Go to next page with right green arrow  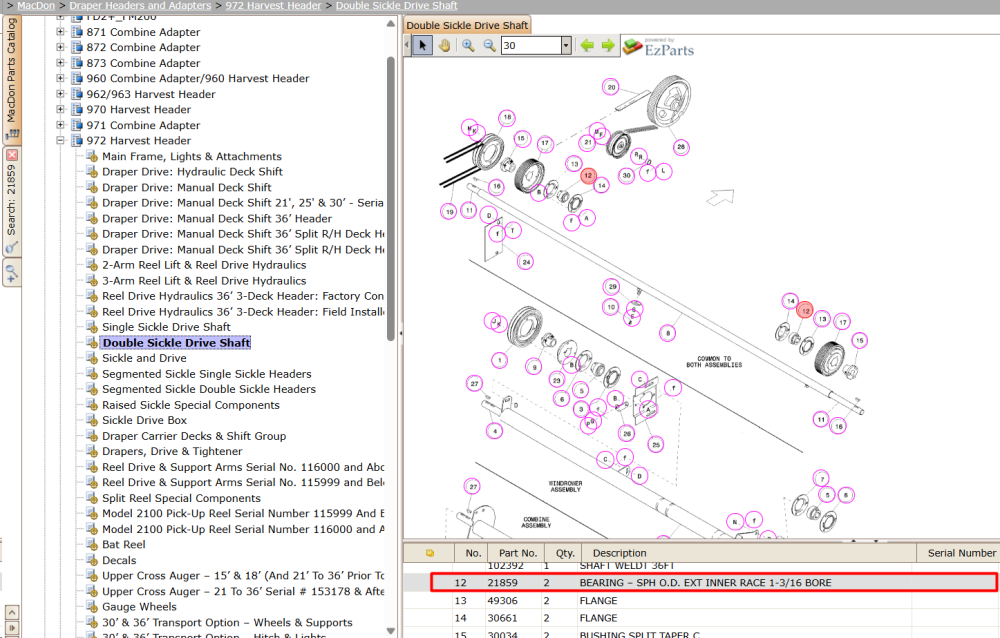click(x=608, y=45)
